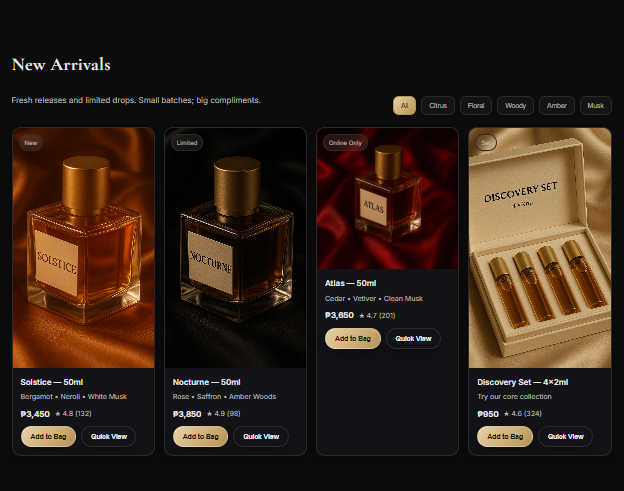The height and width of the screenshot is (491, 624).
Task: Open Quick View for Nocturne
Action: pyautogui.click(x=261, y=436)
